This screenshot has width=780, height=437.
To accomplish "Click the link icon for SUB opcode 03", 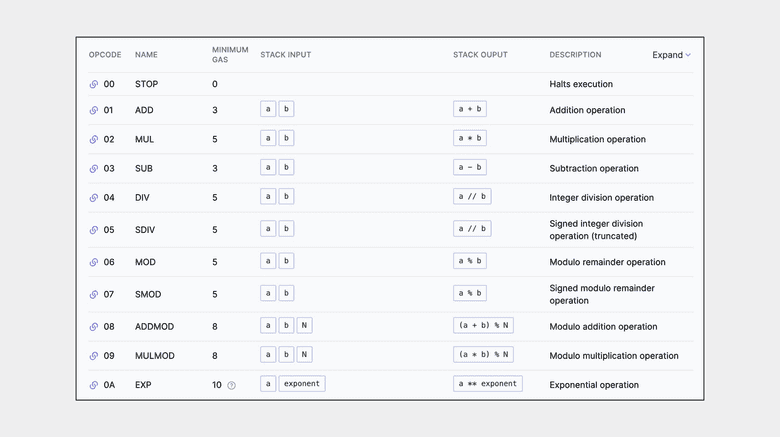I will [94, 168].
